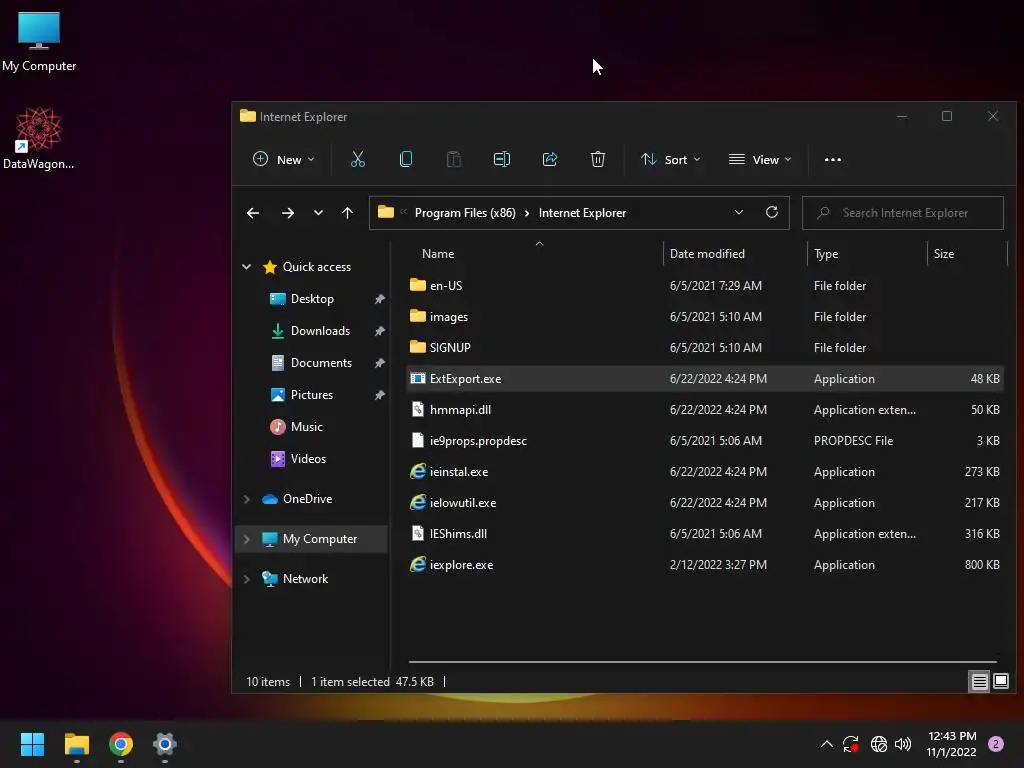This screenshot has width=1024, height=768.
Task: Click the sync status tray icon
Action: point(850,744)
